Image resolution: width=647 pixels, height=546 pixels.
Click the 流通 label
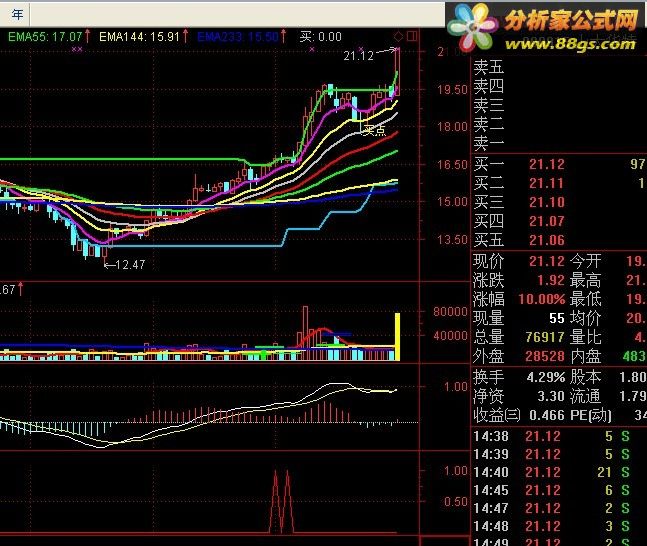(586, 397)
